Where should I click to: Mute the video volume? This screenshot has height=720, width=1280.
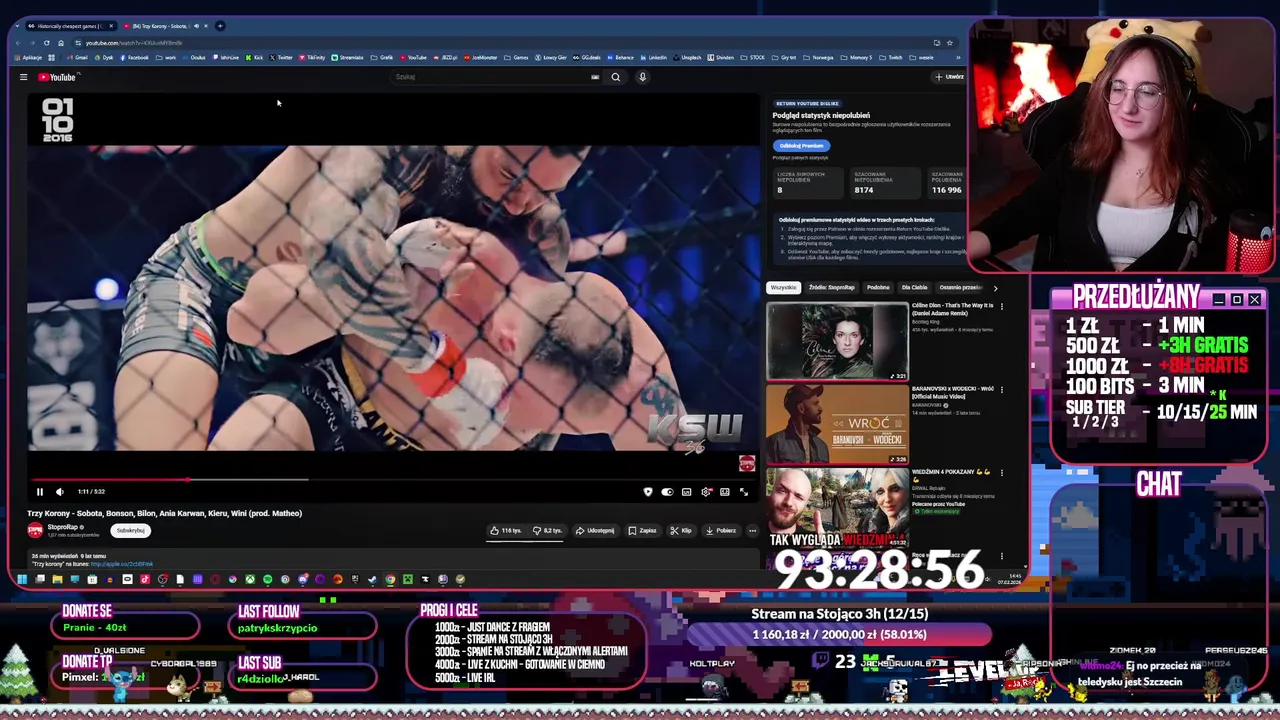point(59,491)
